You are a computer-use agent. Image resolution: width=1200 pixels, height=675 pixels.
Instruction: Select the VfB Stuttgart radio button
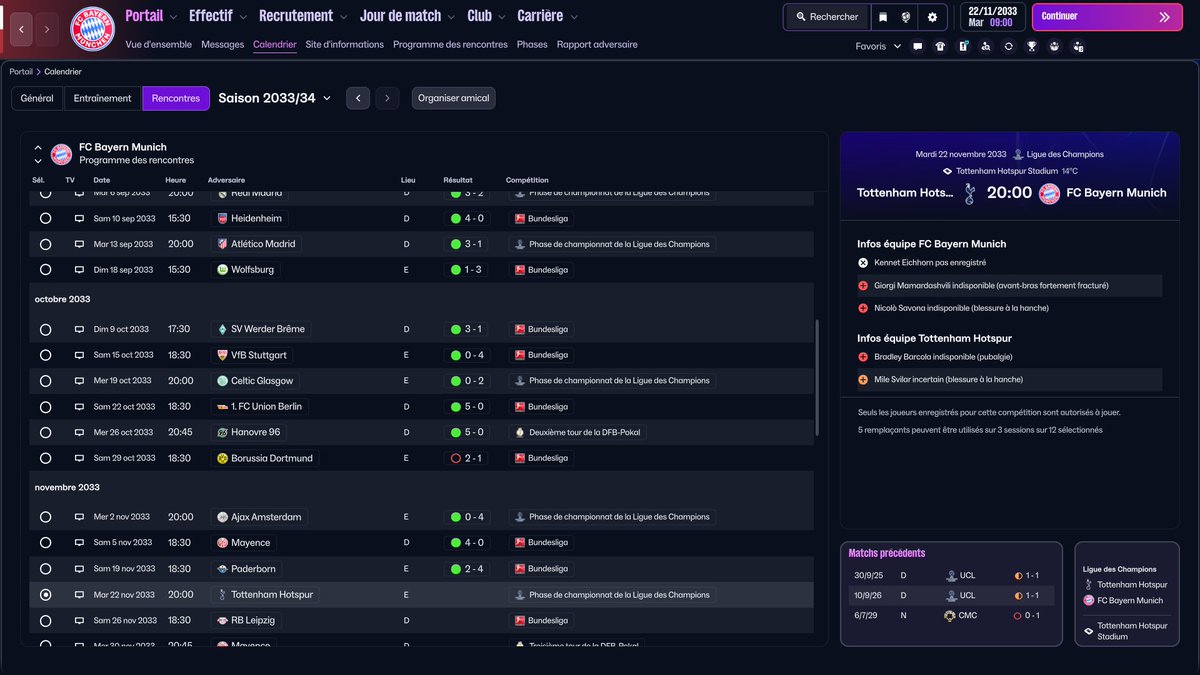[x=45, y=355]
